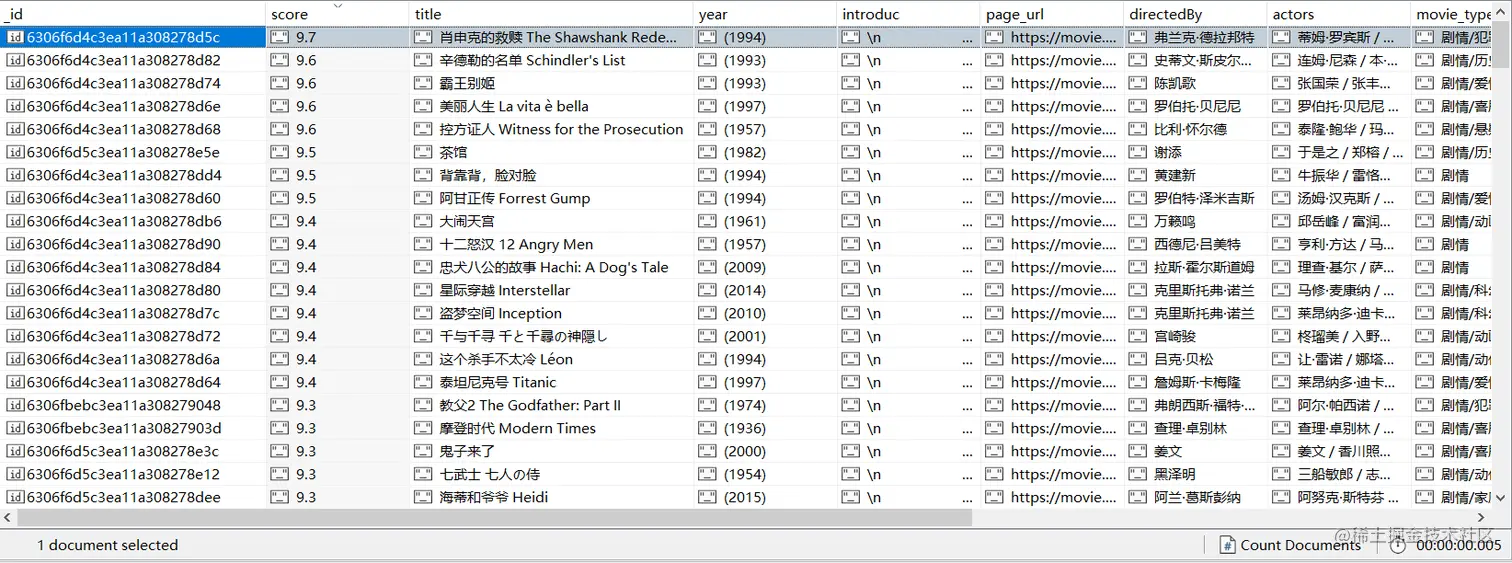Click the score column header

[337, 14]
